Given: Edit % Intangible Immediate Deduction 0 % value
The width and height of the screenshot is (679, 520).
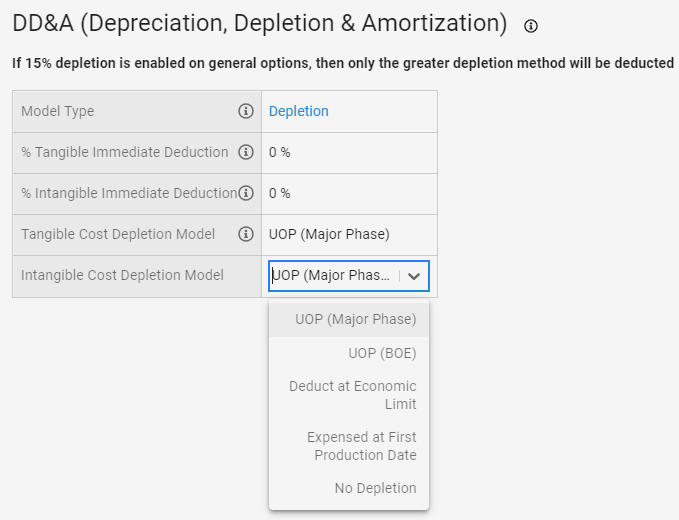Looking at the screenshot, I should [279, 193].
